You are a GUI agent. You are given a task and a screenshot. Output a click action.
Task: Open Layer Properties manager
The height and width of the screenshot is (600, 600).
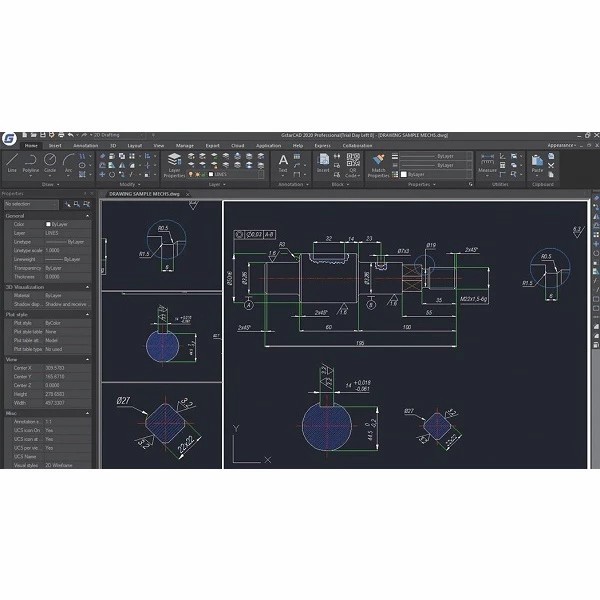[x=174, y=165]
